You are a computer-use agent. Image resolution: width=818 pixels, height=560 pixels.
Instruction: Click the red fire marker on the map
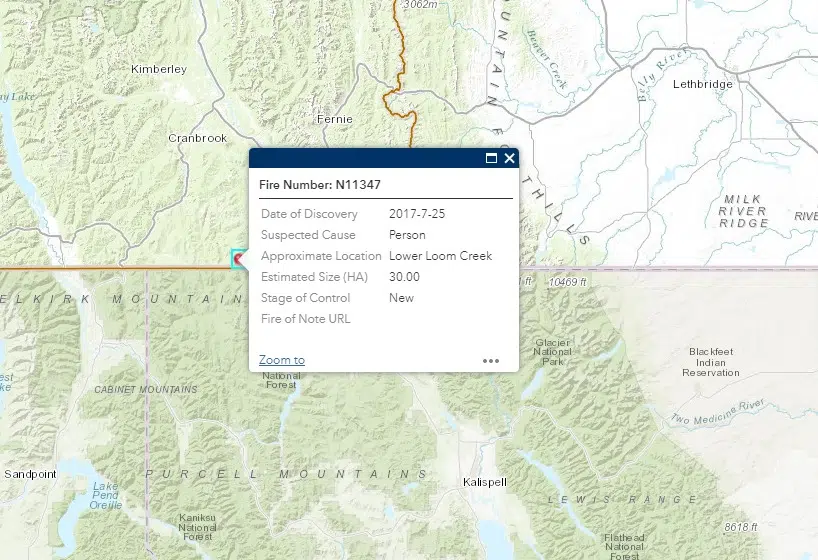[x=239, y=260]
